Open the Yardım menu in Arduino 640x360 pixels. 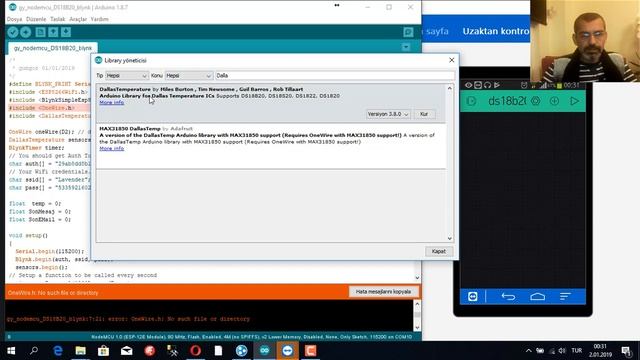[100, 19]
